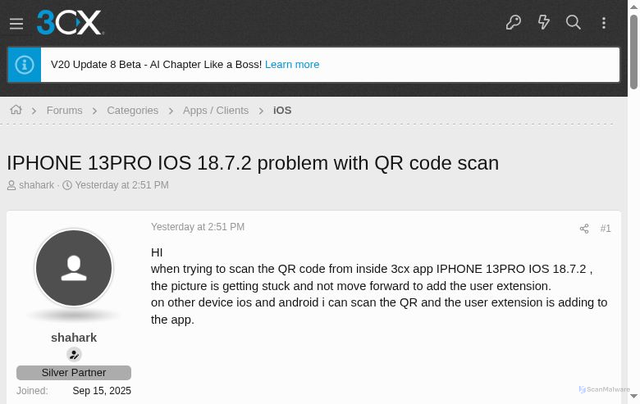
Task: Click the scrollbar down arrow
Action: (633, 396)
